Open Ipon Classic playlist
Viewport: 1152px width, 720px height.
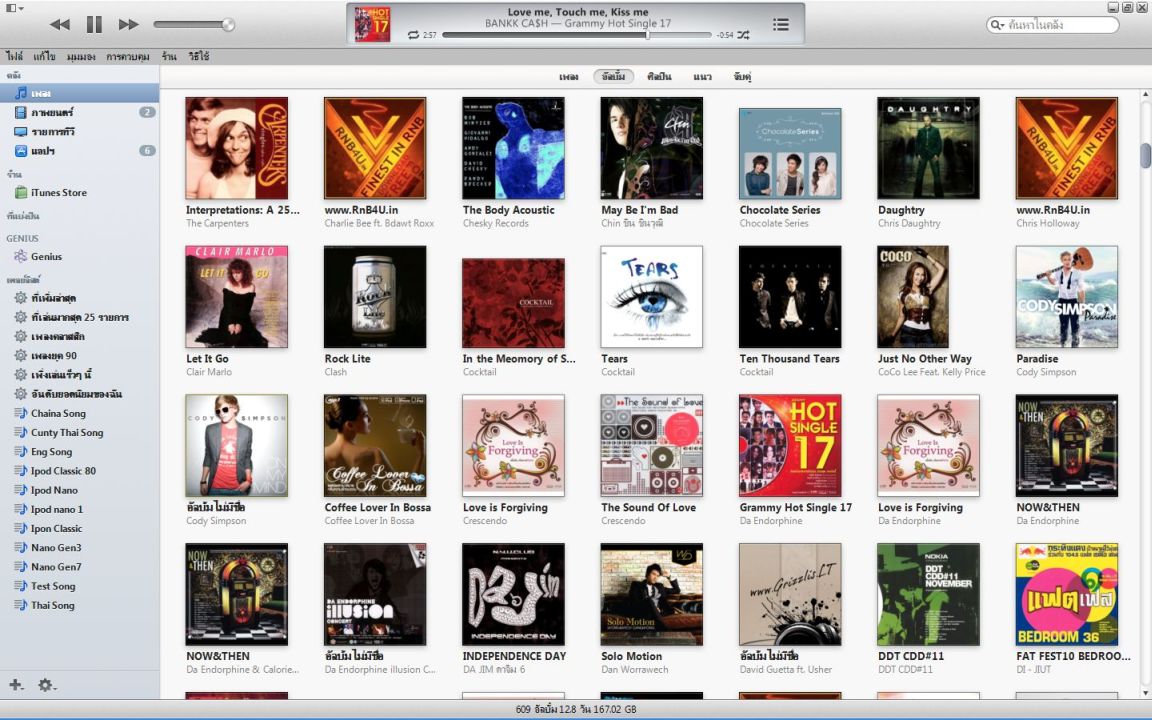click(x=79, y=528)
